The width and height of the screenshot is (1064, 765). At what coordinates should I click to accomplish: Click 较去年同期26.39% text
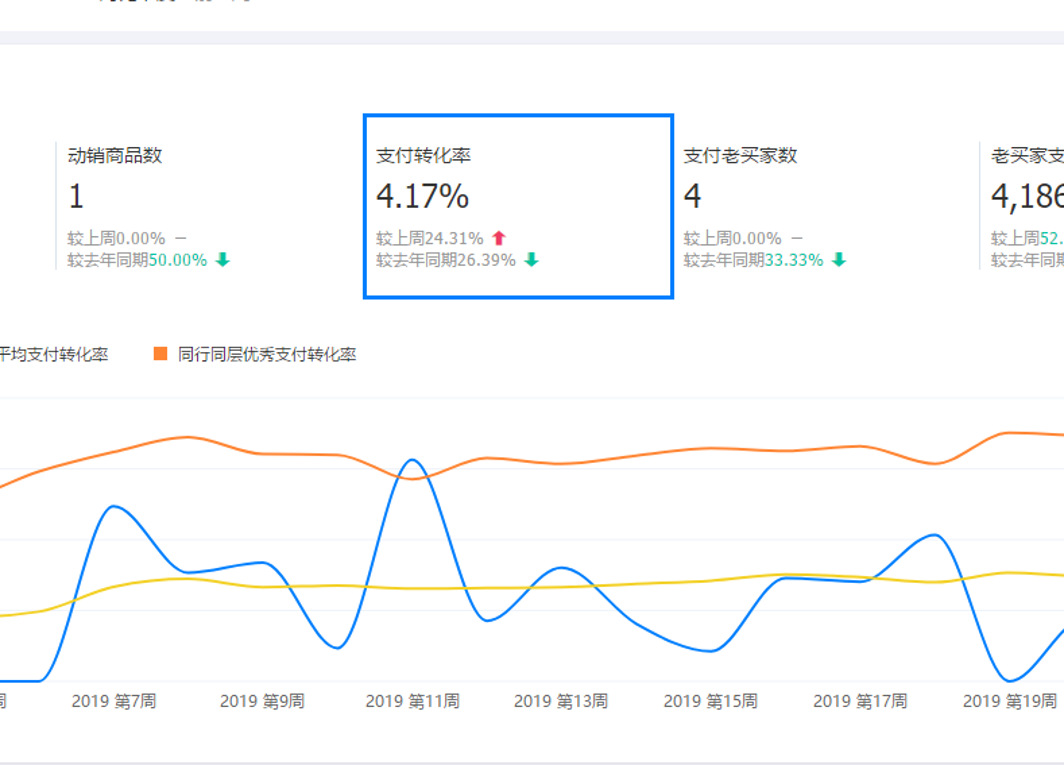(x=446, y=260)
